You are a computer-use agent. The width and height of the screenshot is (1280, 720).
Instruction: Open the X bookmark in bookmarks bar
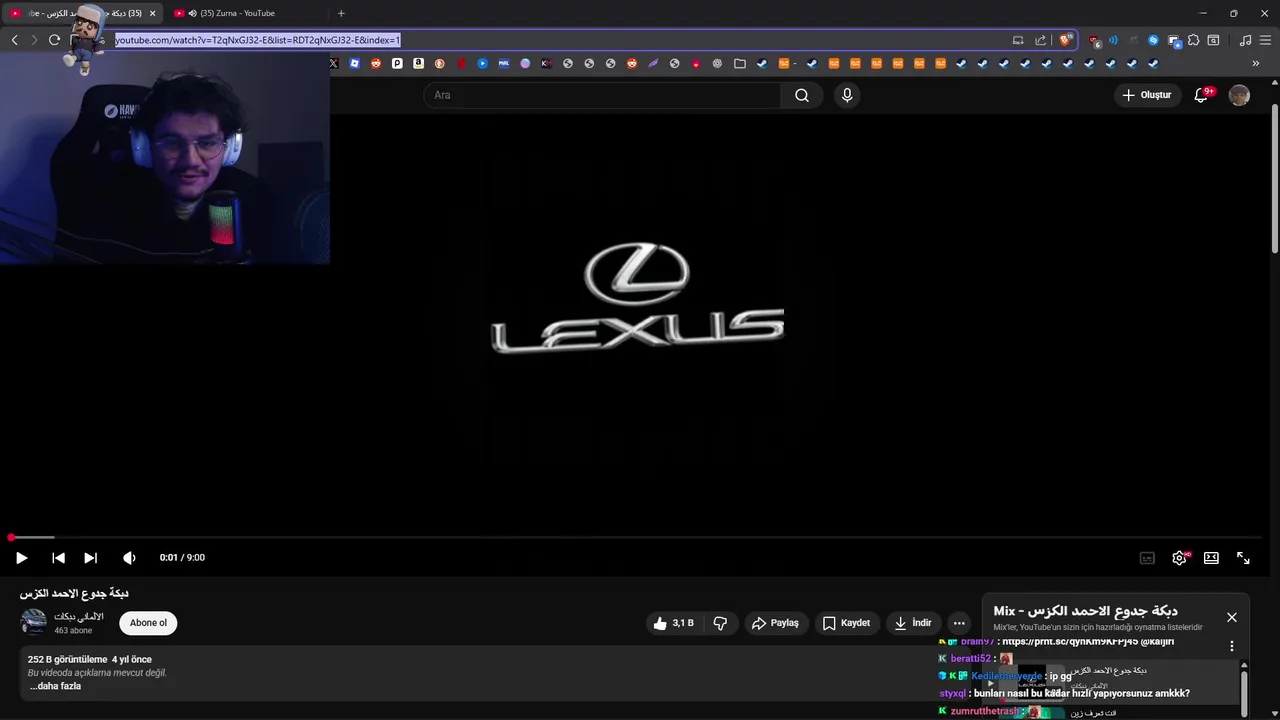point(334,63)
